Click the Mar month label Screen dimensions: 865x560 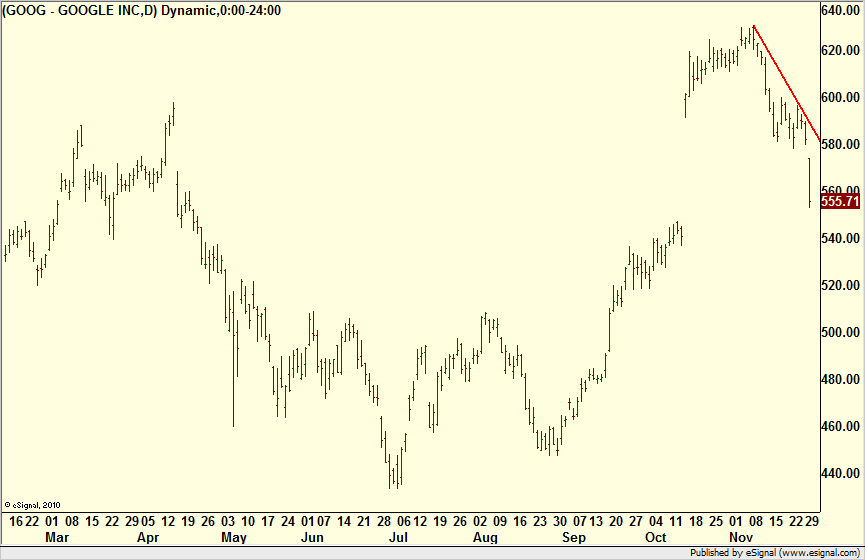pyautogui.click(x=57, y=537)
